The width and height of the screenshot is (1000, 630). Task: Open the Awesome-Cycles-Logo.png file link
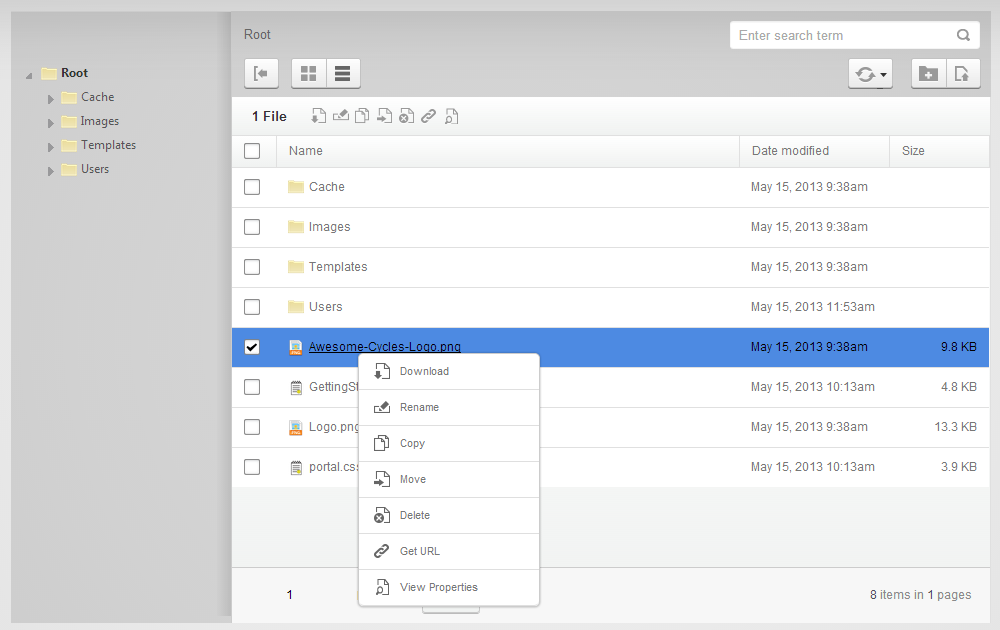pyautogui.click(x=385, y=347)
